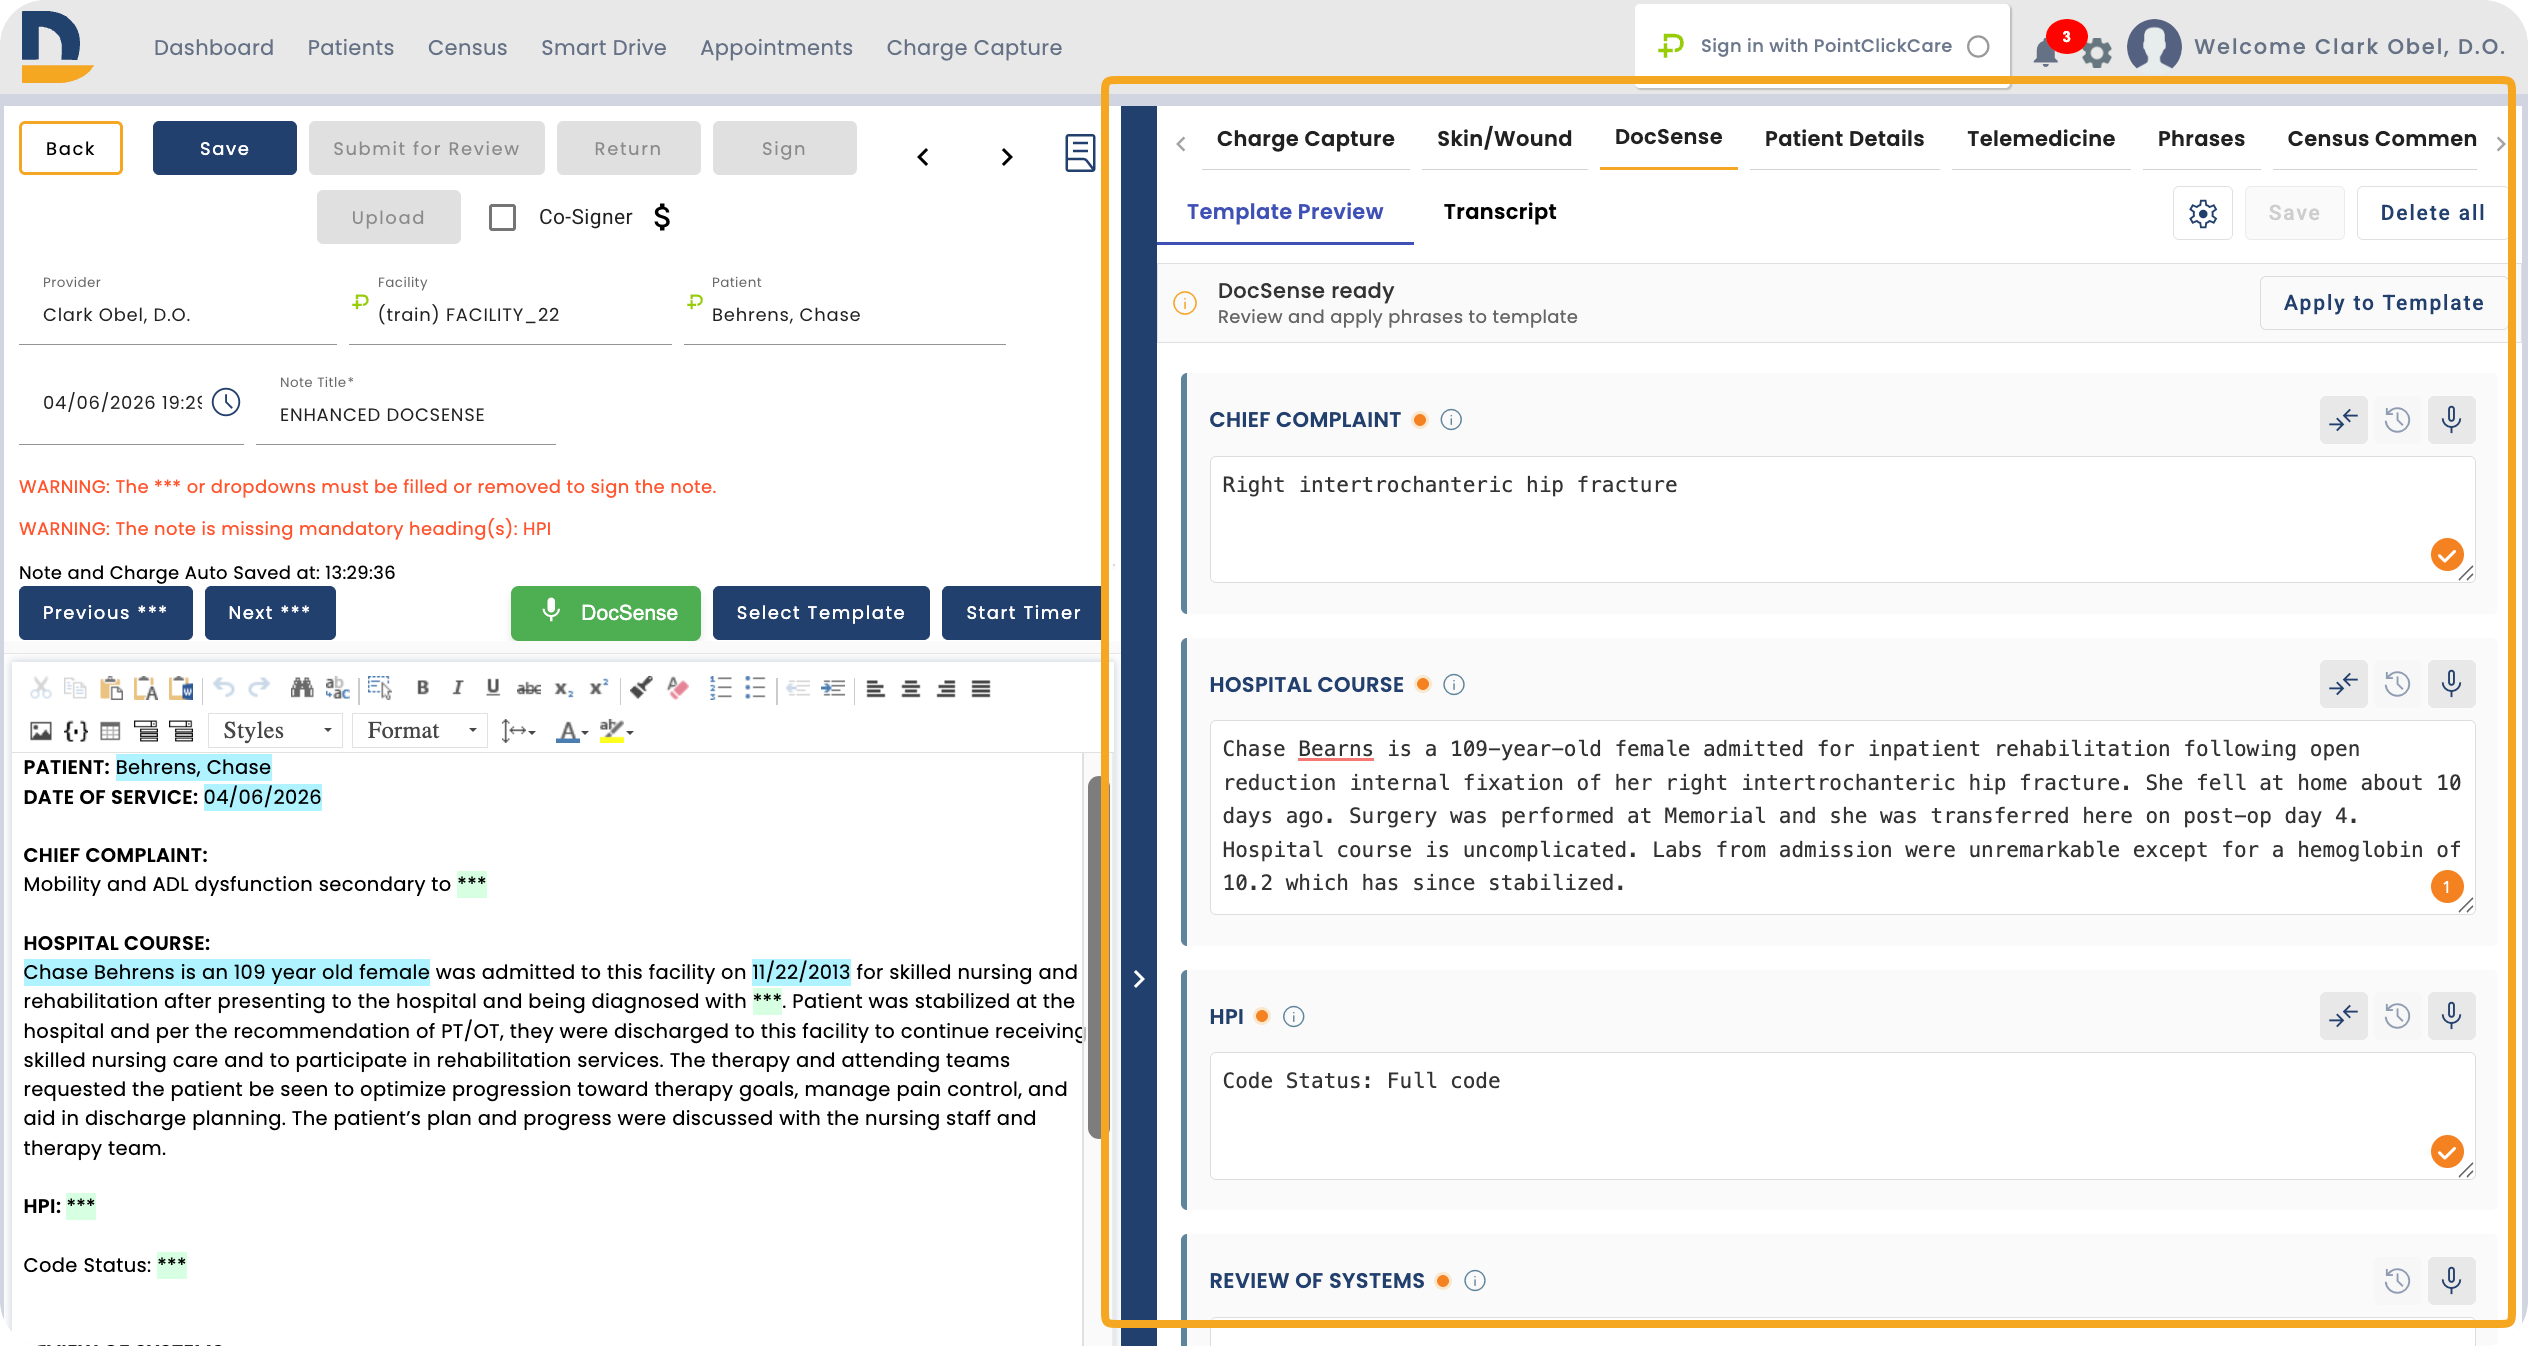Click the Apply to Template button
2528x1346 pixels.
click(2383, 303)
